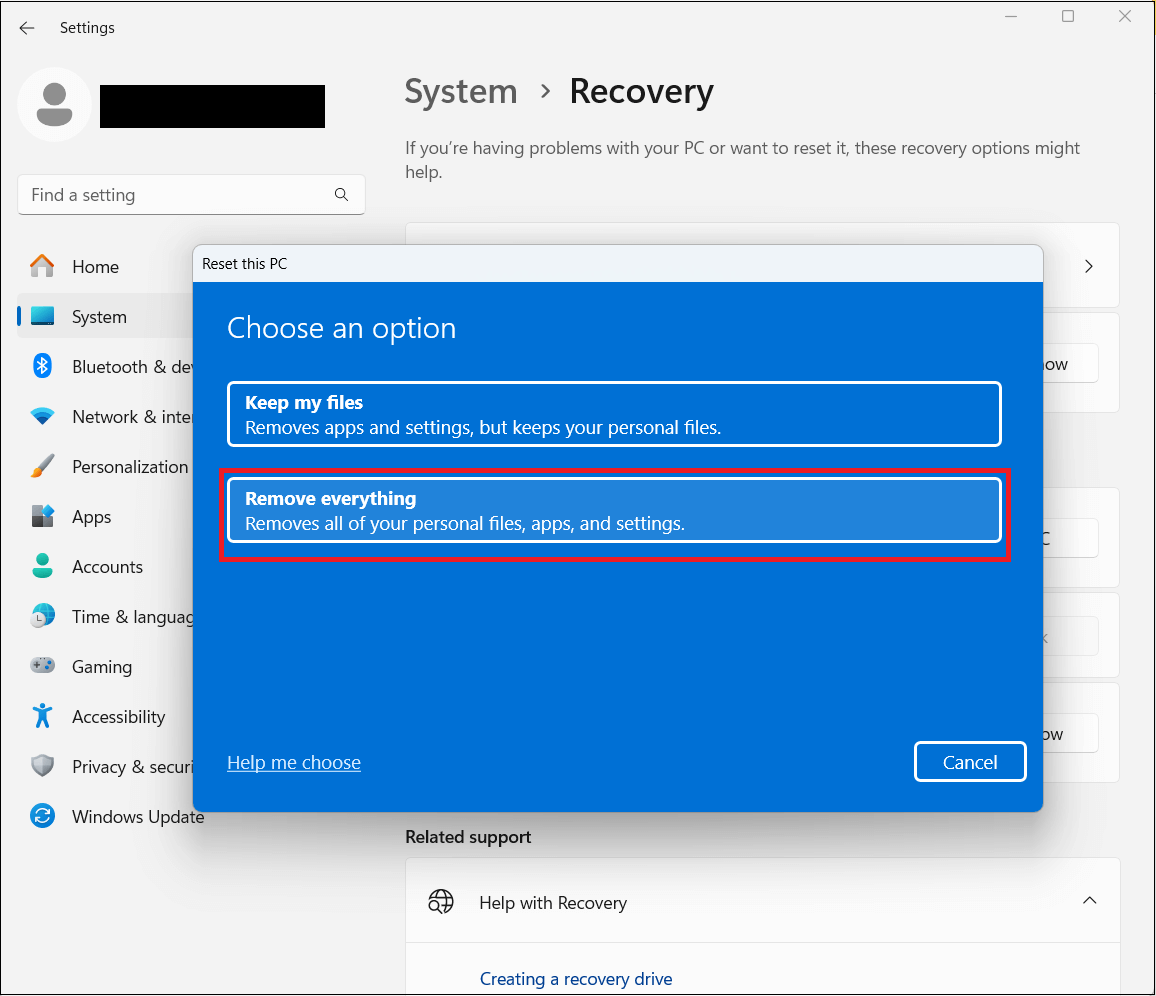The width and height of the screenshot is (1156, 996).
Task: Maximize the Settings window
Action: 1068,16
